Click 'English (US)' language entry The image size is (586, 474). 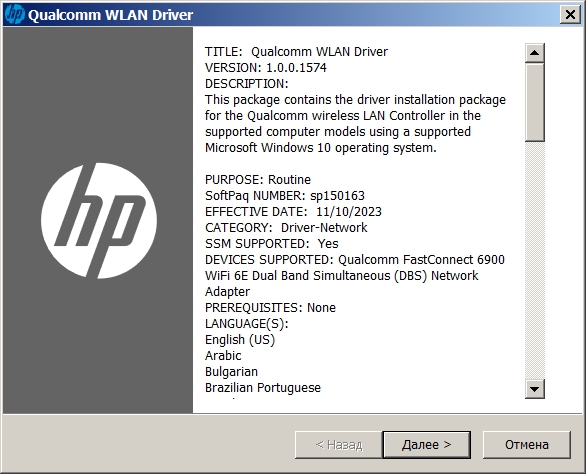point(240,340)
